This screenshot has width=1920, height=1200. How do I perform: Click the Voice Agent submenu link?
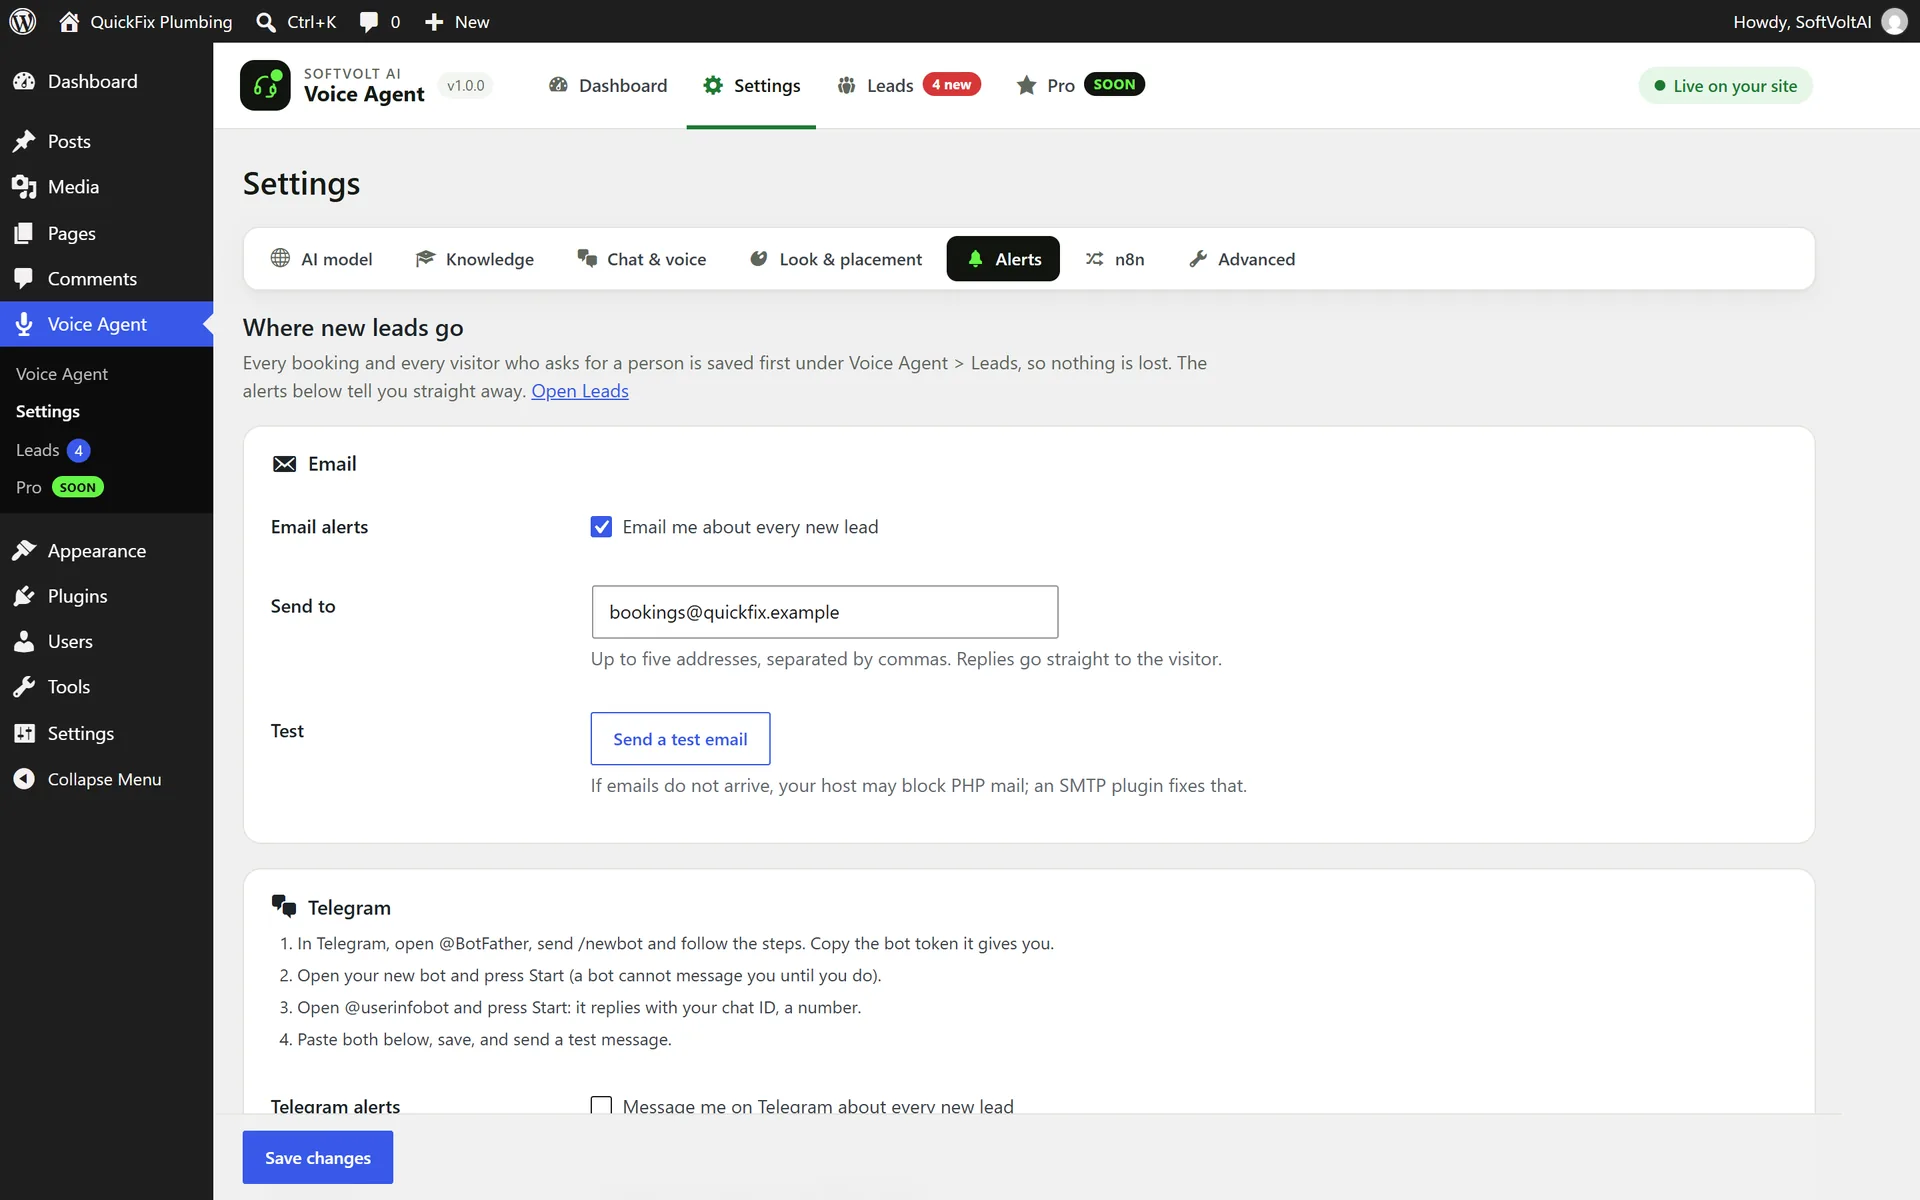(x=62, y=374)
